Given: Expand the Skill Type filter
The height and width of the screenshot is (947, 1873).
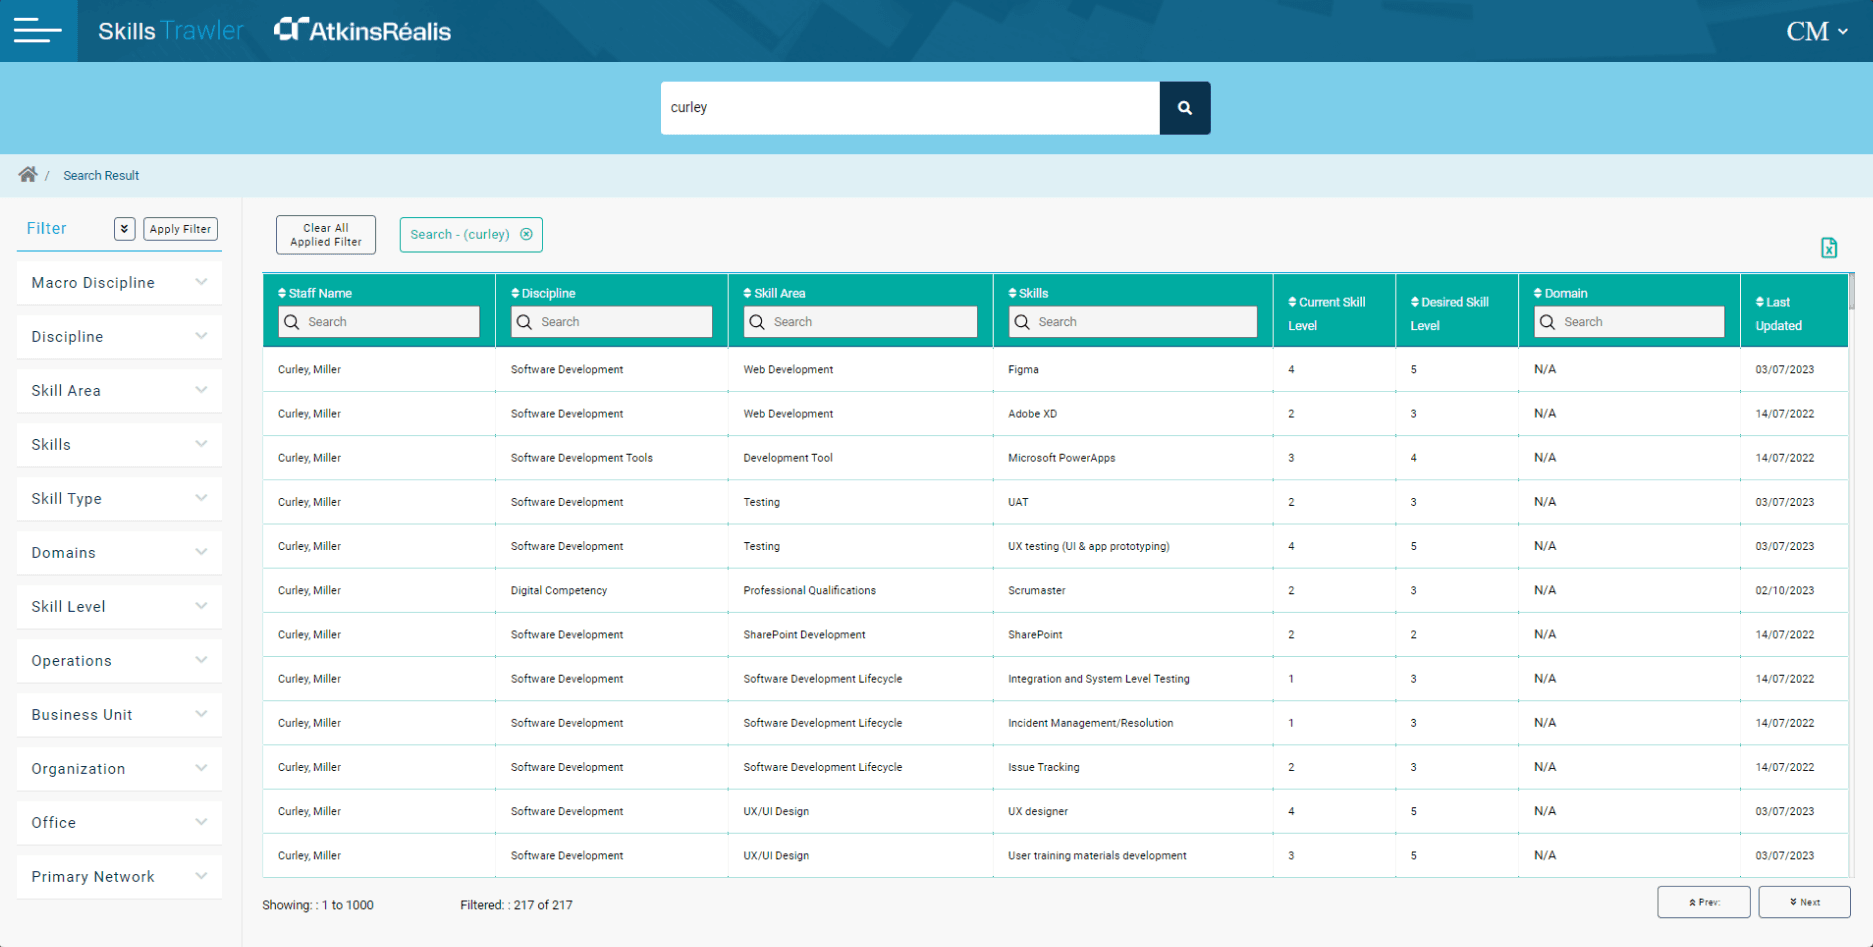Looking at the screenshot, I should [119, 499].
